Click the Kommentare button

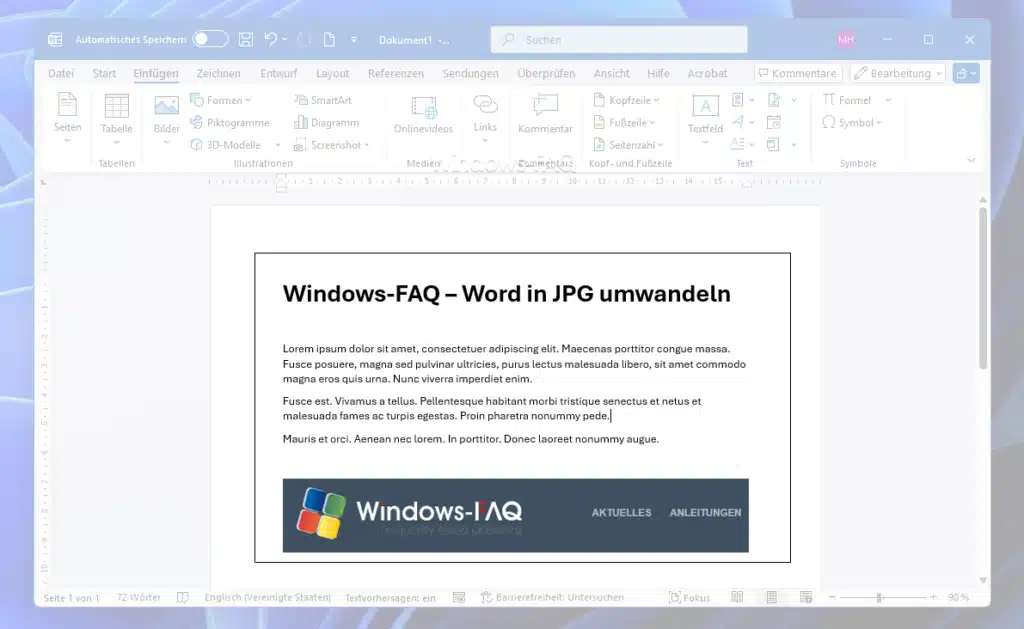tap(797, 73)
